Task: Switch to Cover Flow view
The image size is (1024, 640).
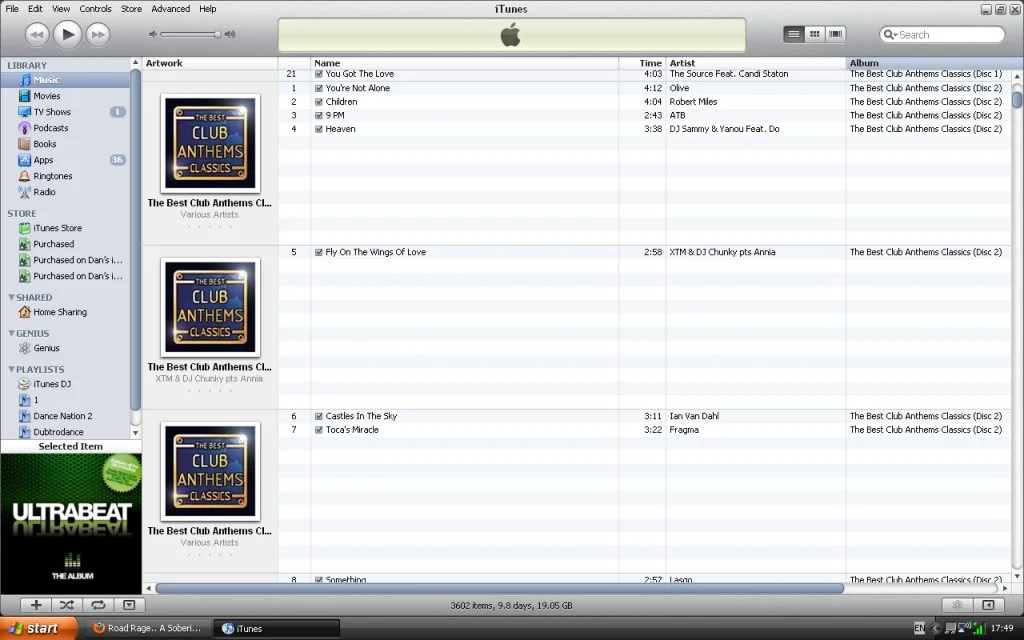Action: point(835,34)
